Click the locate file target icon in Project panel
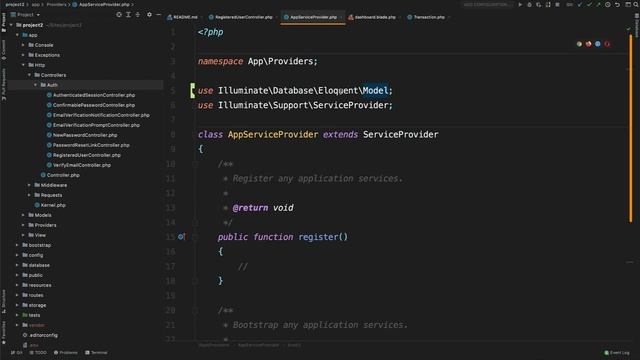The width and height of the screenshot is (640, 360). coord(119,15)
